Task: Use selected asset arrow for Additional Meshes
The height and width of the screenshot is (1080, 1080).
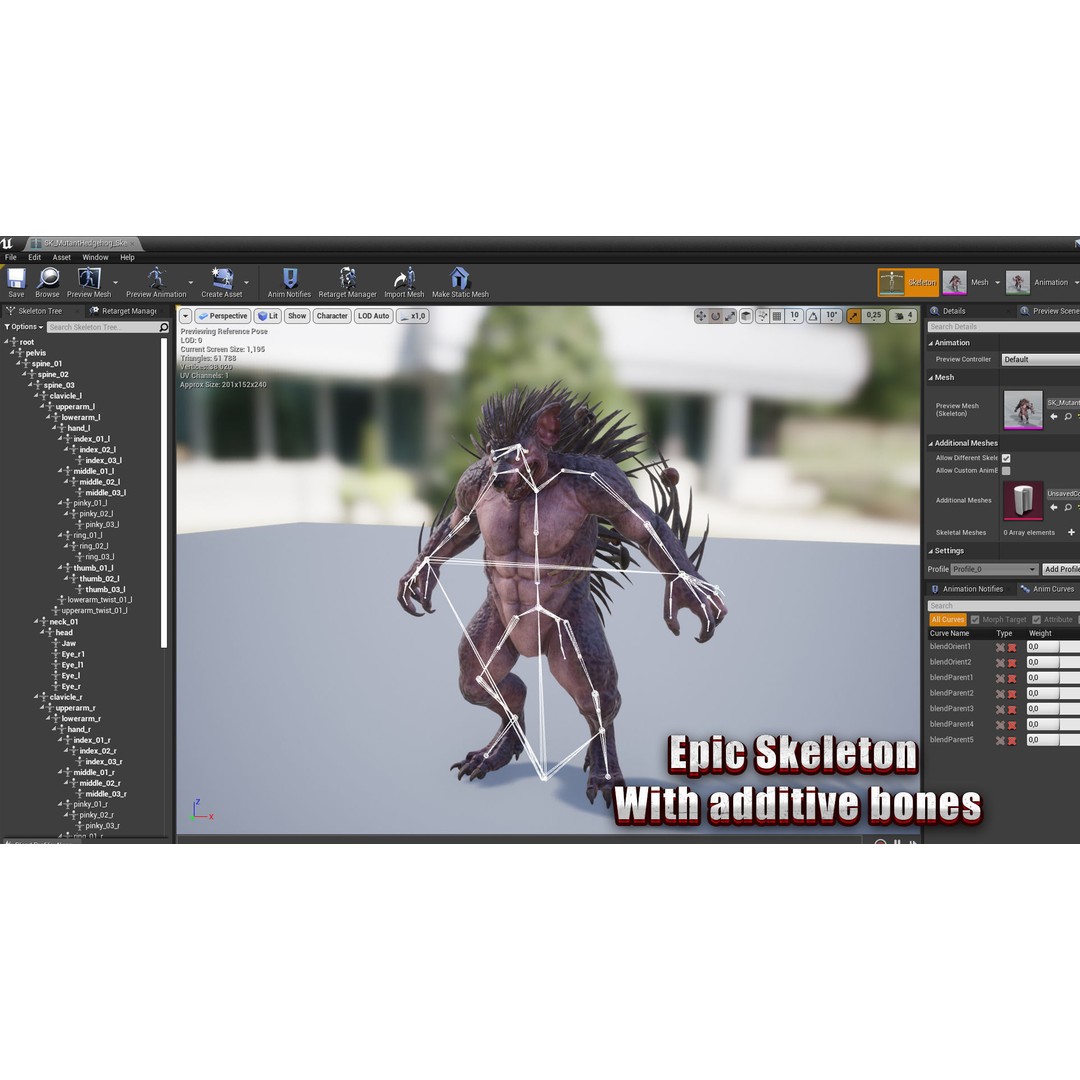Action: [x=1054, y=508]
